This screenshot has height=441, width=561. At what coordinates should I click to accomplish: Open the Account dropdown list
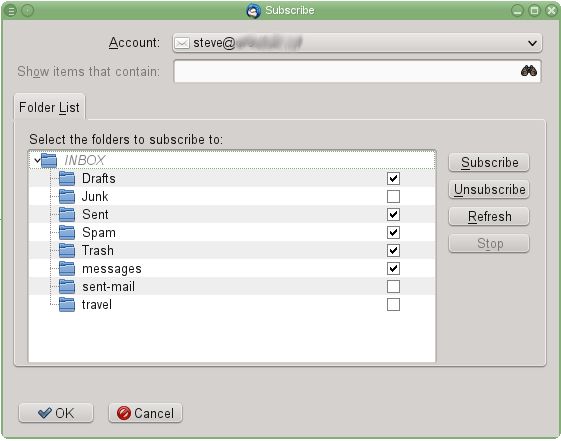click(x=357, y=43)
